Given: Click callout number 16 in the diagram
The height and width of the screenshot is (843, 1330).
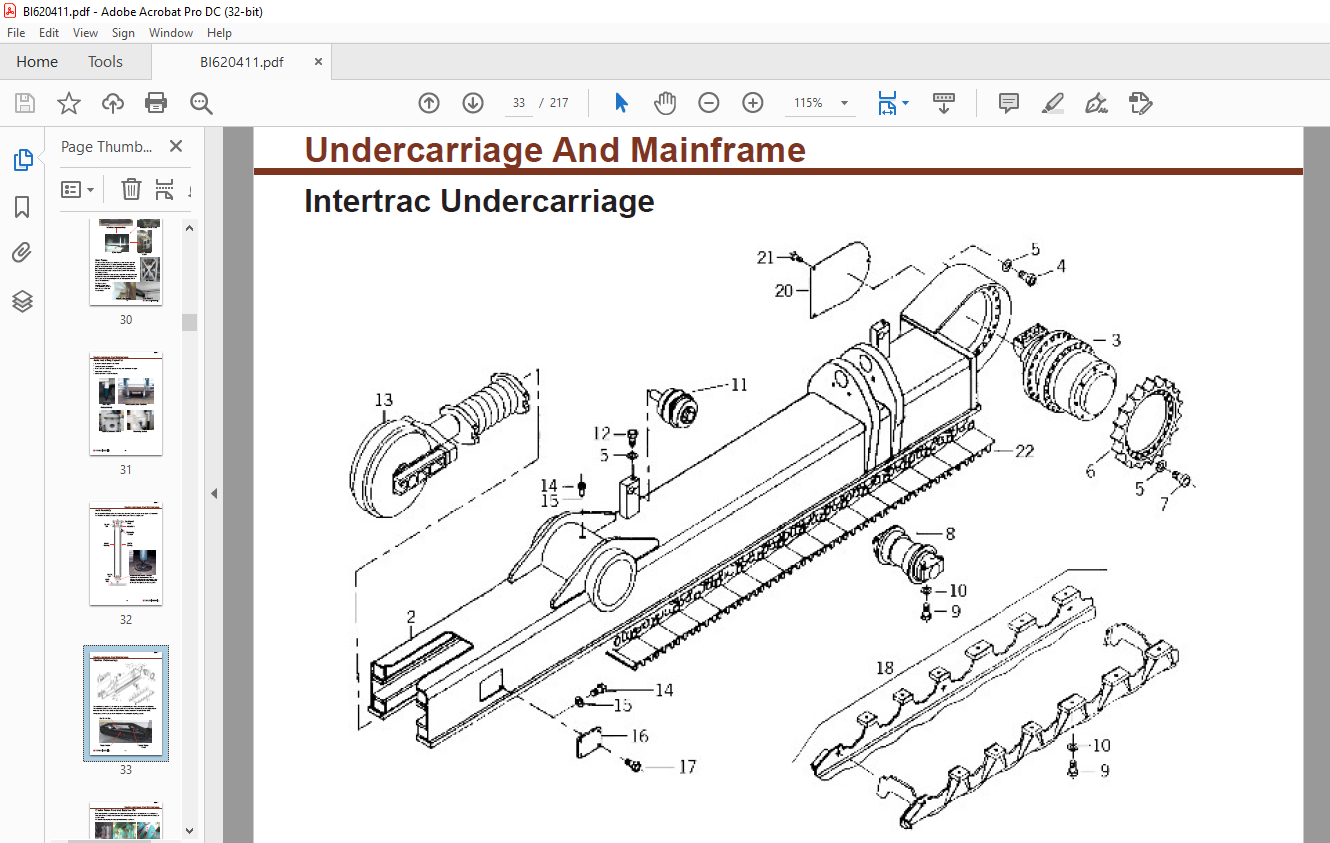Looking at the screenshot, I should (x=638, y=736).
